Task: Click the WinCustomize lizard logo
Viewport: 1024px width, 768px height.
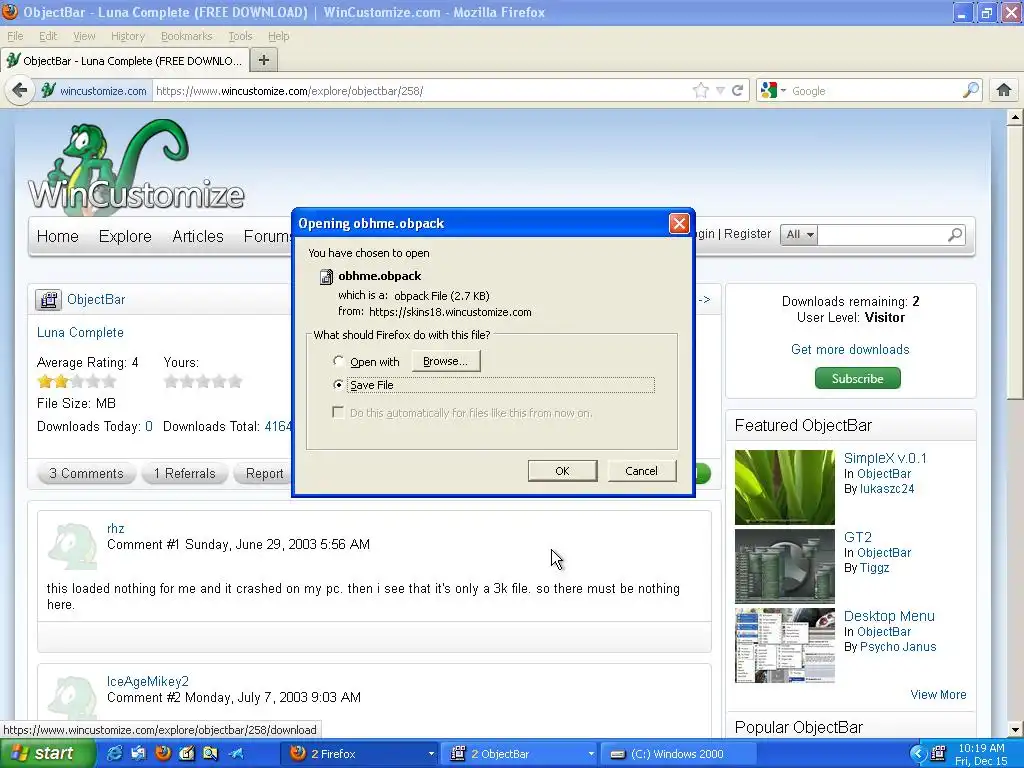Action: (x=136, y=167)
